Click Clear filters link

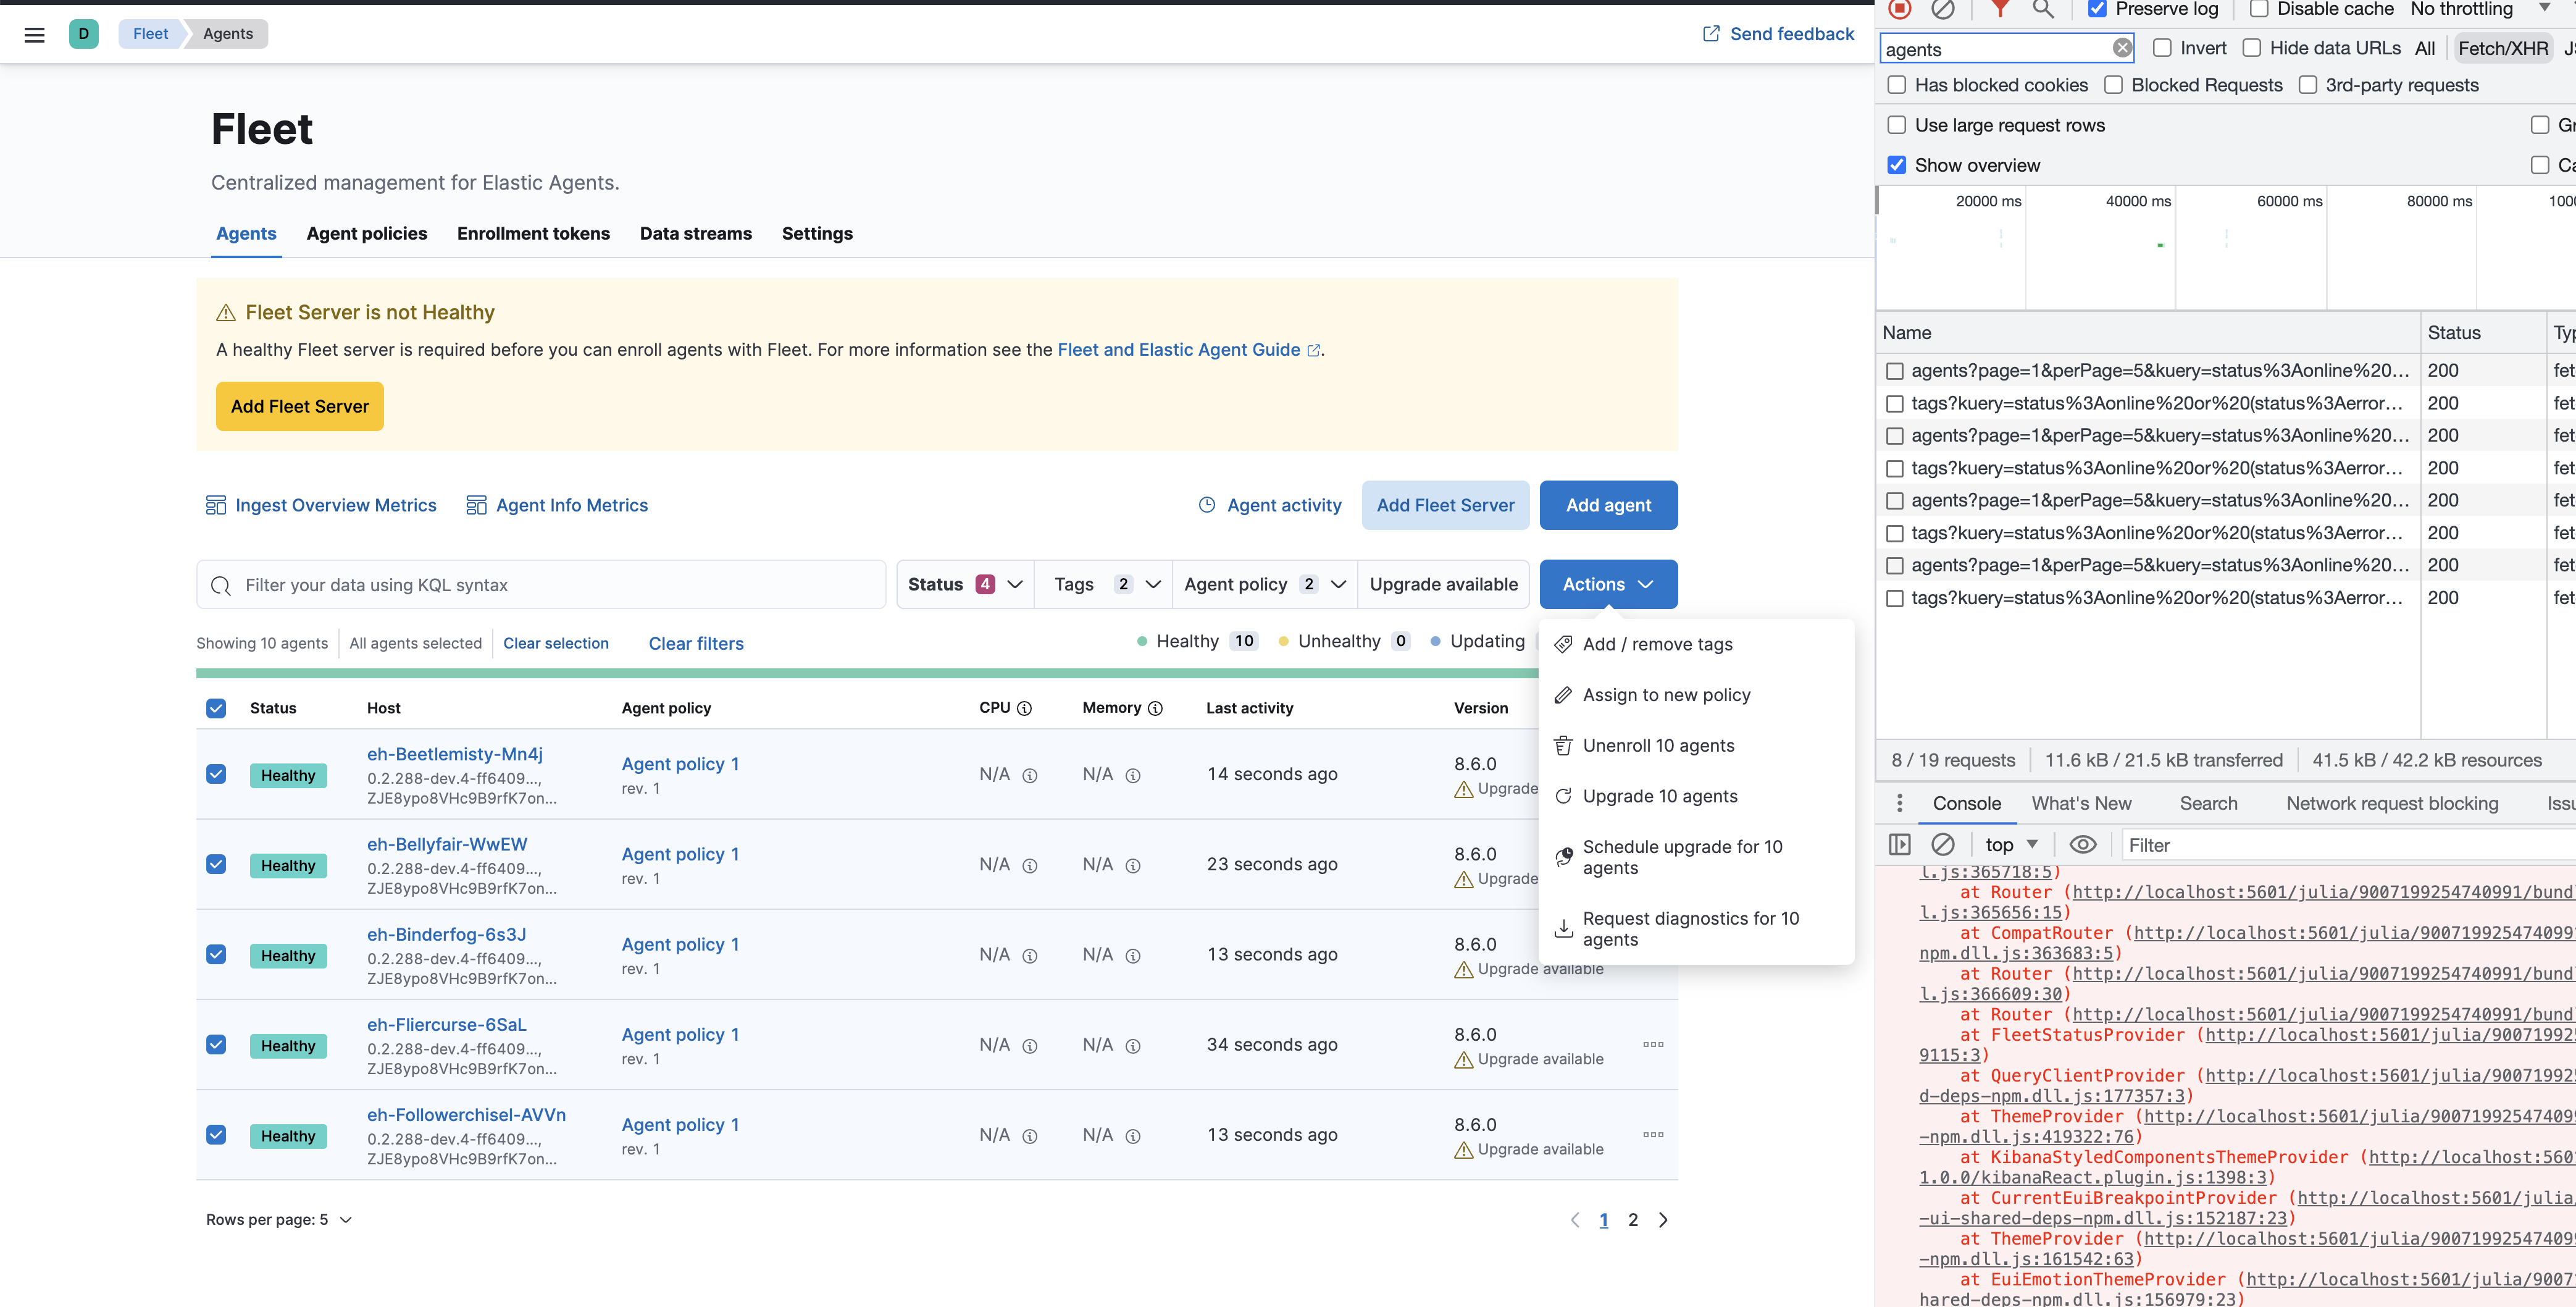pyautogui.click(x=696, y=643)
